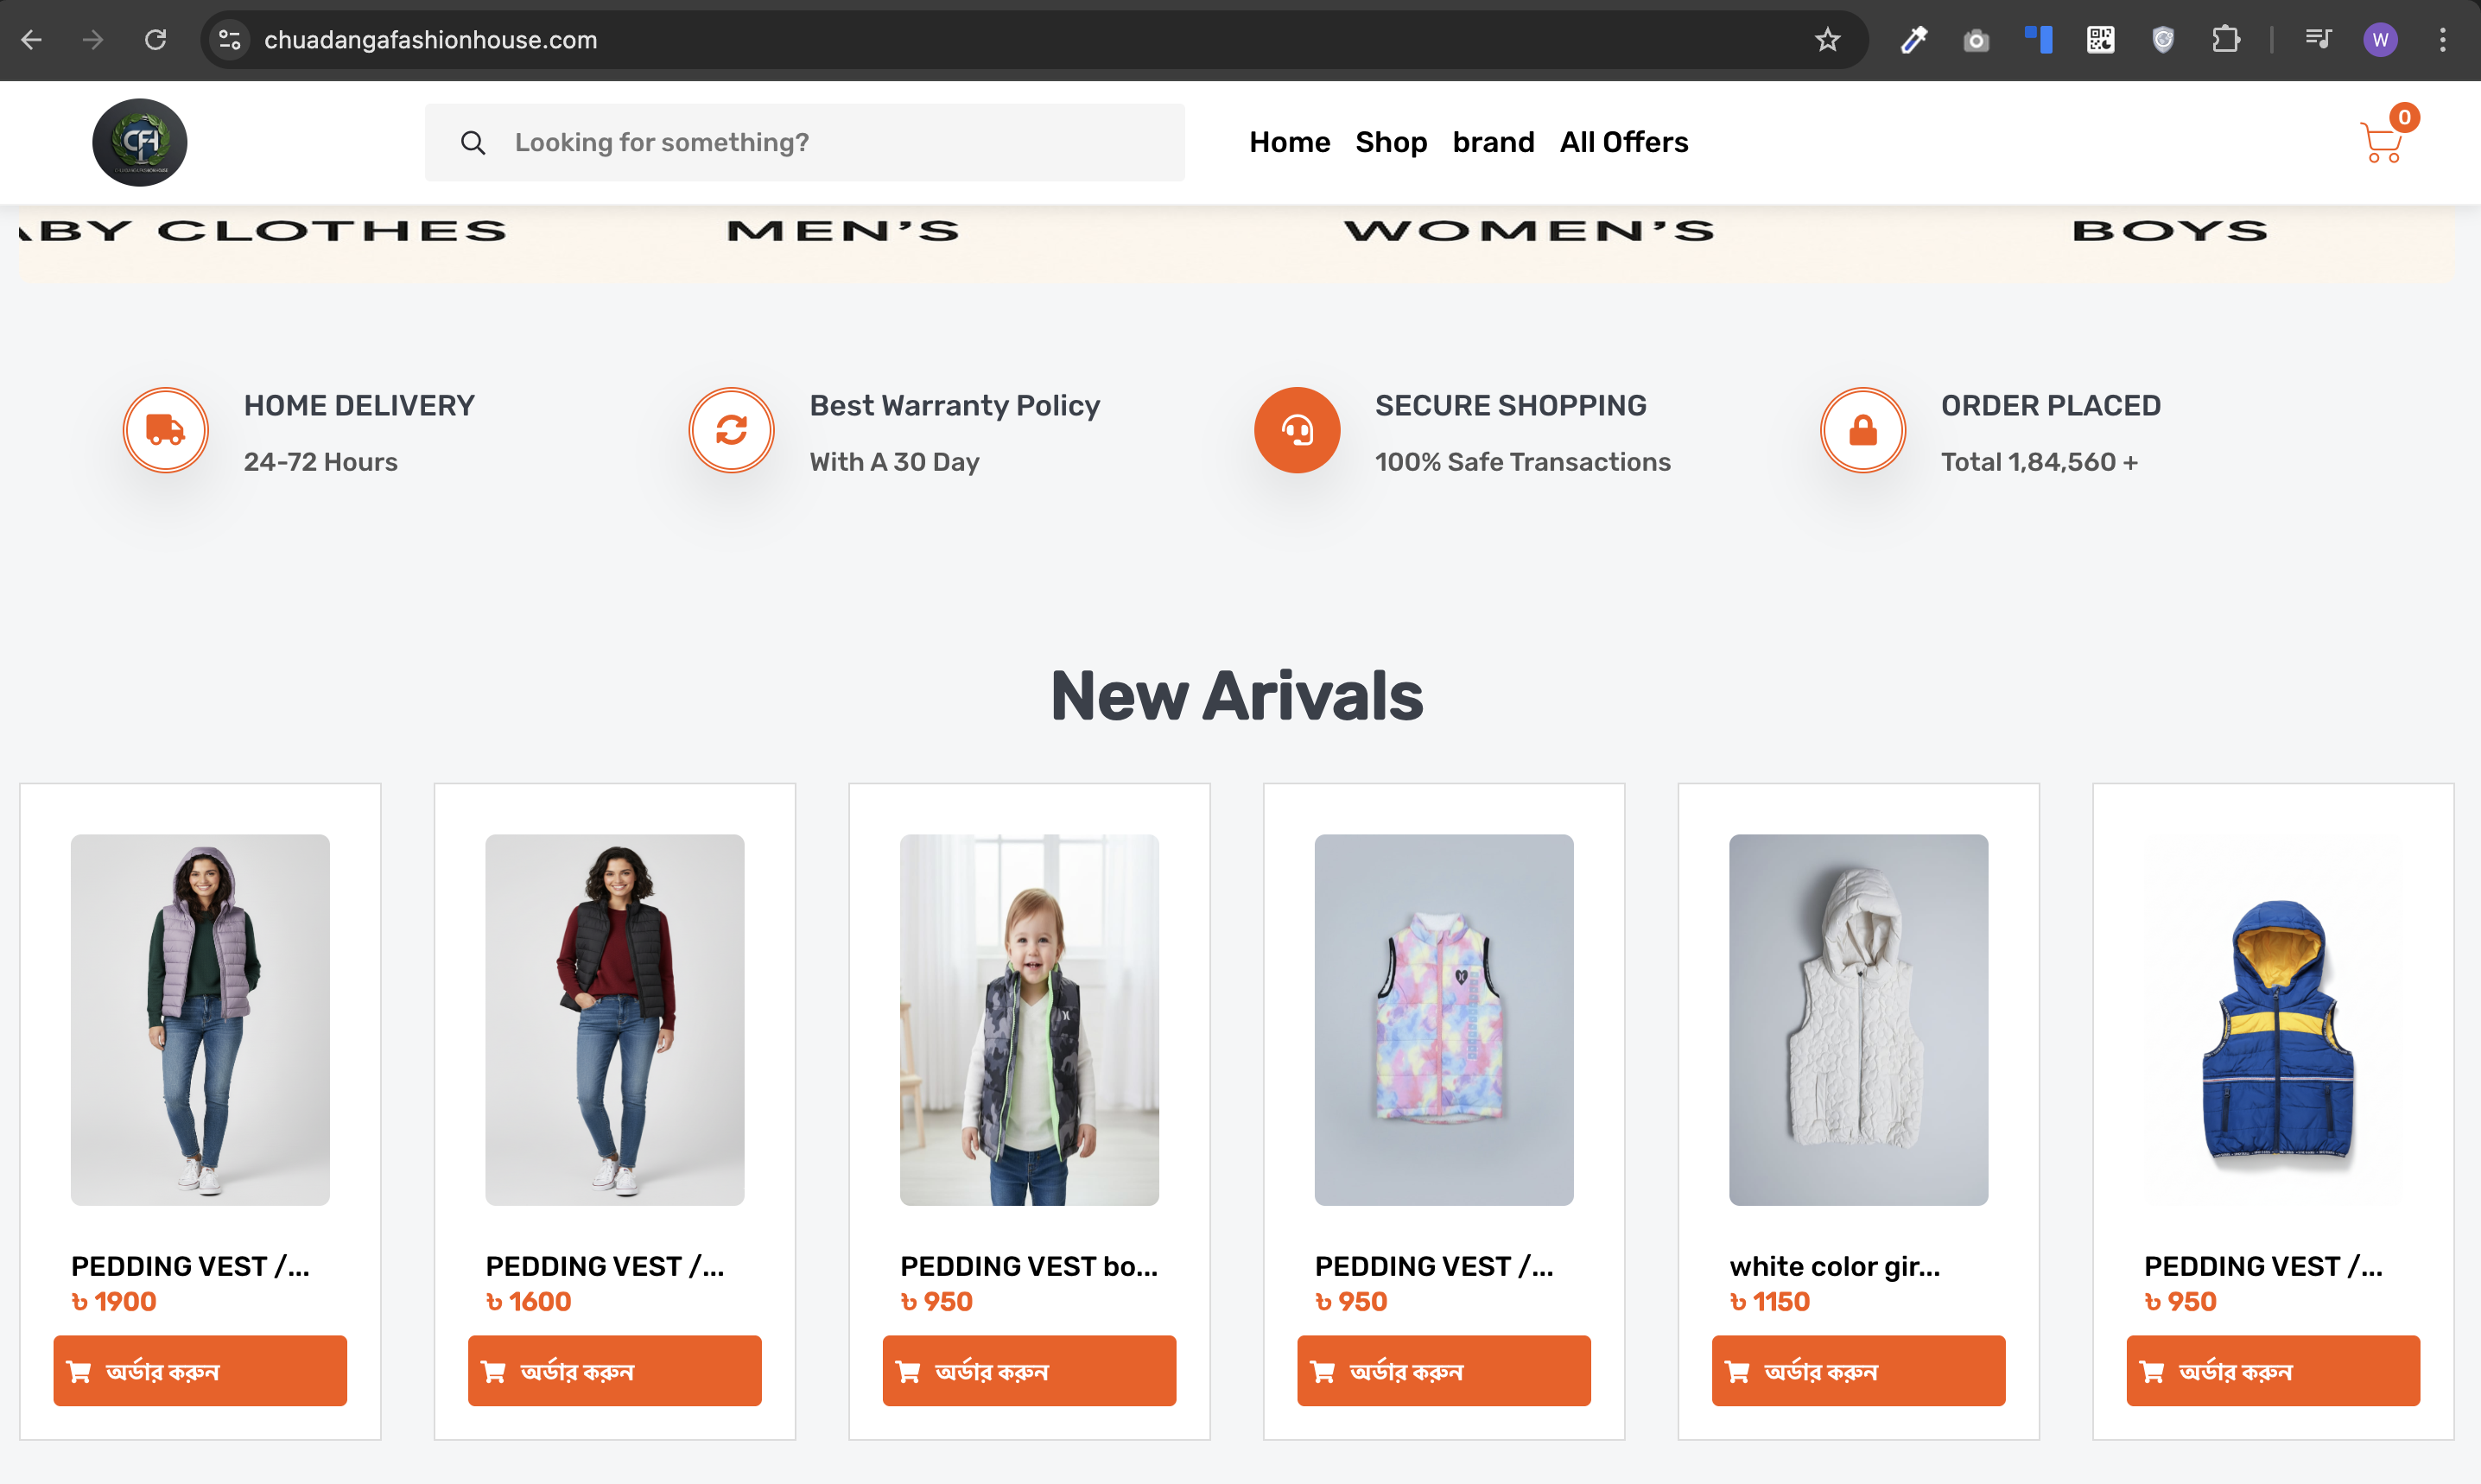The image size is (2481, 1484).
Task: Click the eyedropper icon in browser toolbar
Action: 1913,39
